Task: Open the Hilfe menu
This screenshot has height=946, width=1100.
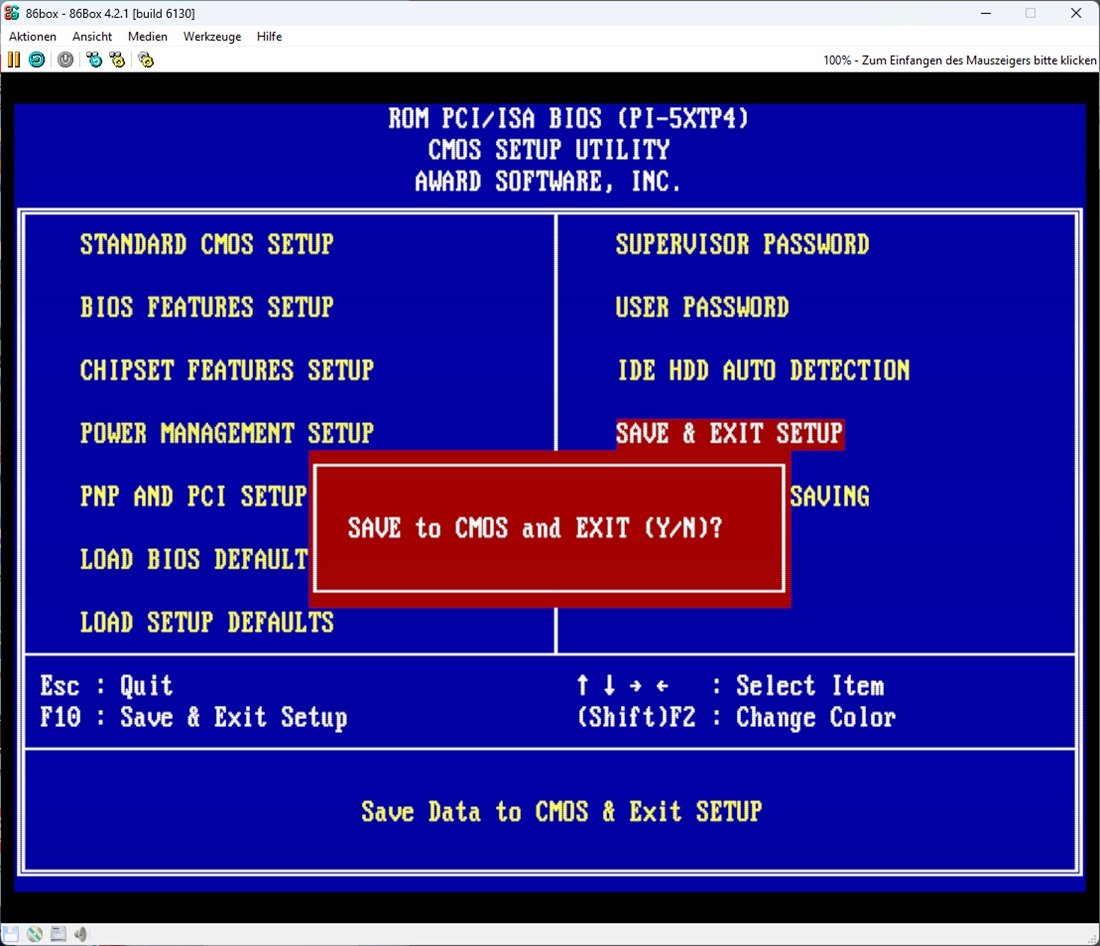Action: 269,37
